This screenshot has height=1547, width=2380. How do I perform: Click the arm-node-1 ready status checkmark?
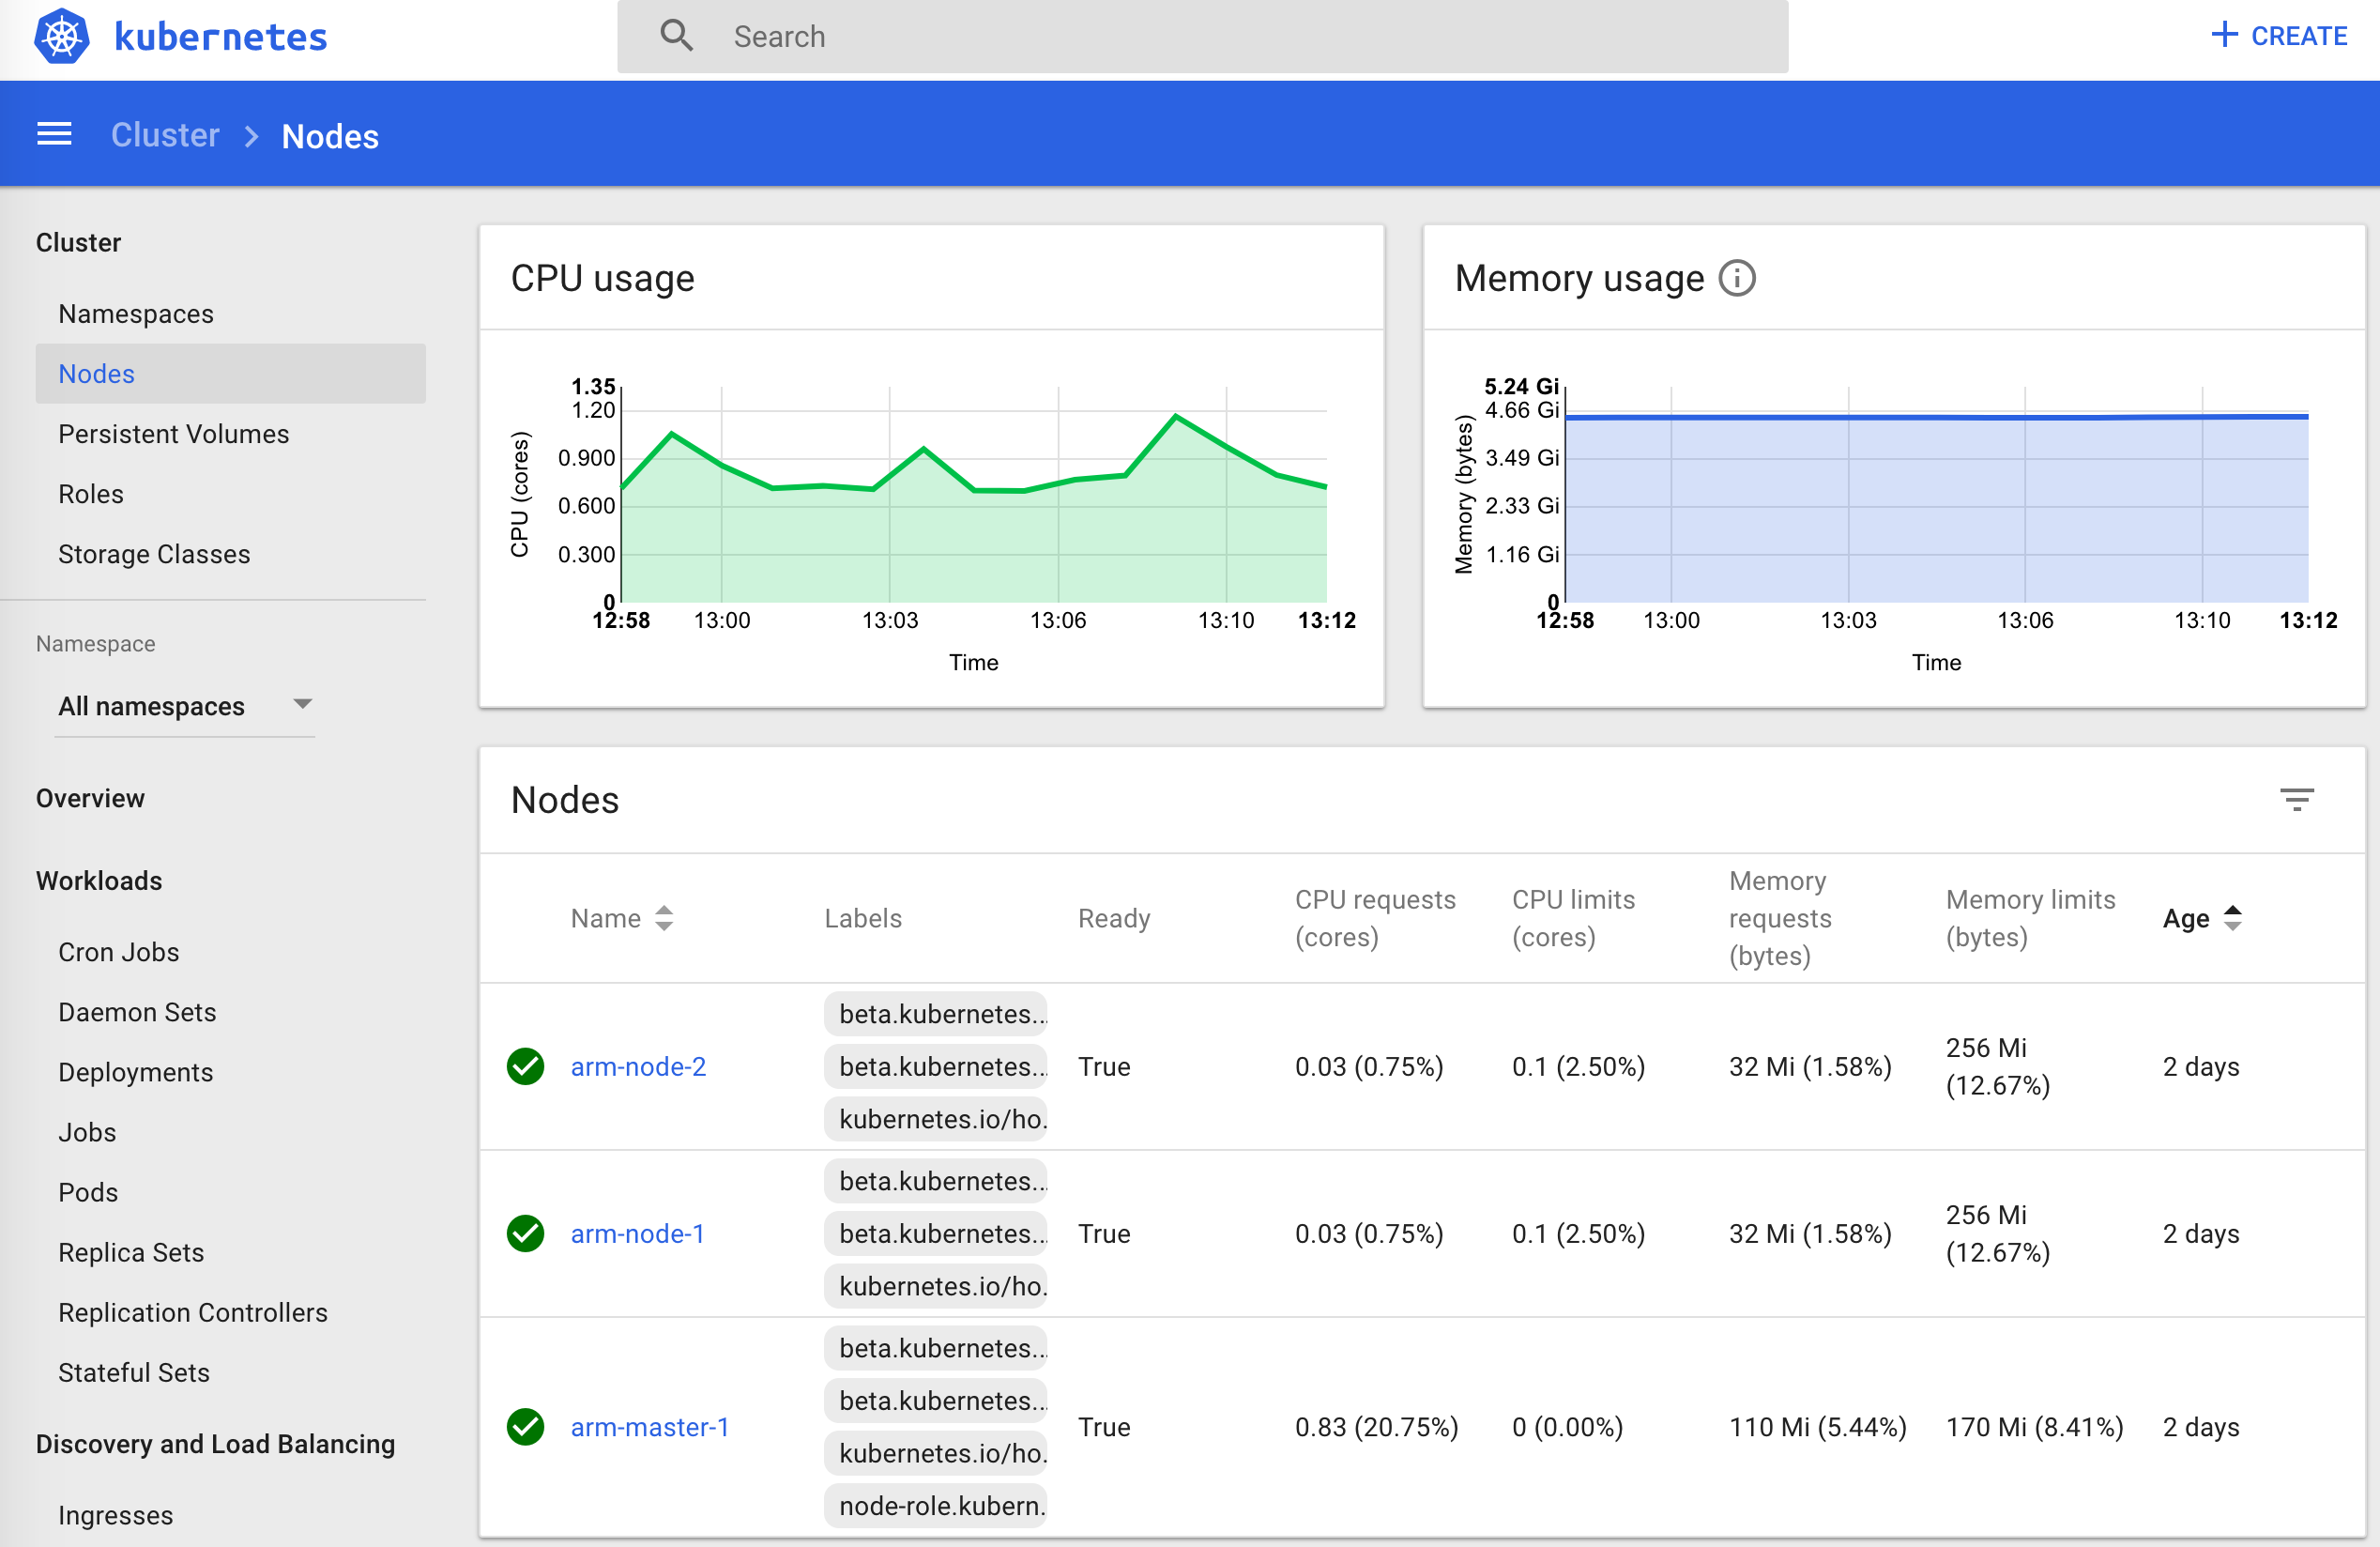click(525, 1233)
